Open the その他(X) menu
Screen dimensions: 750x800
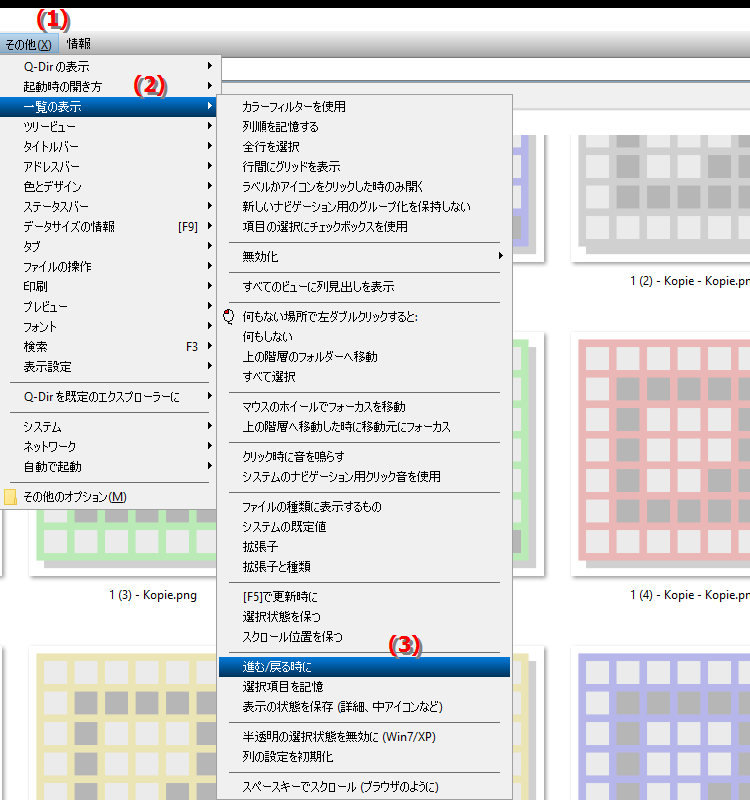point(29,44)
